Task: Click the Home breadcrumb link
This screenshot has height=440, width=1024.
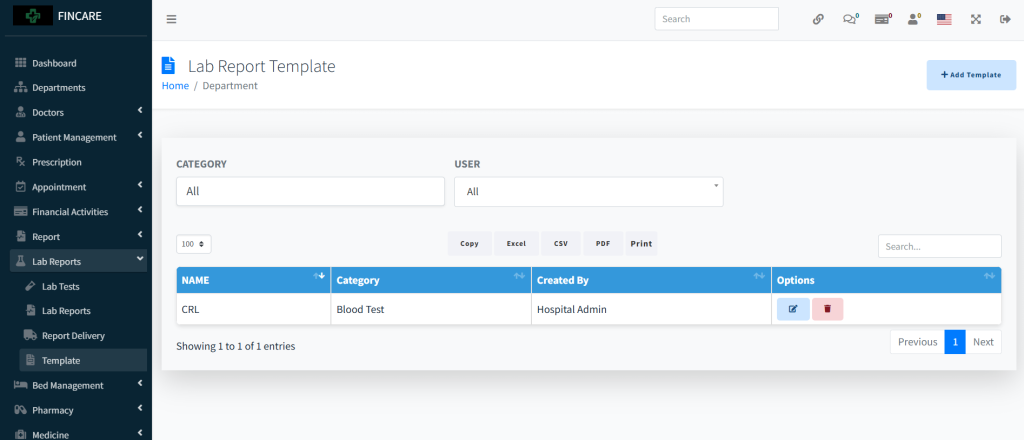Action: click(x=175, y=86)
